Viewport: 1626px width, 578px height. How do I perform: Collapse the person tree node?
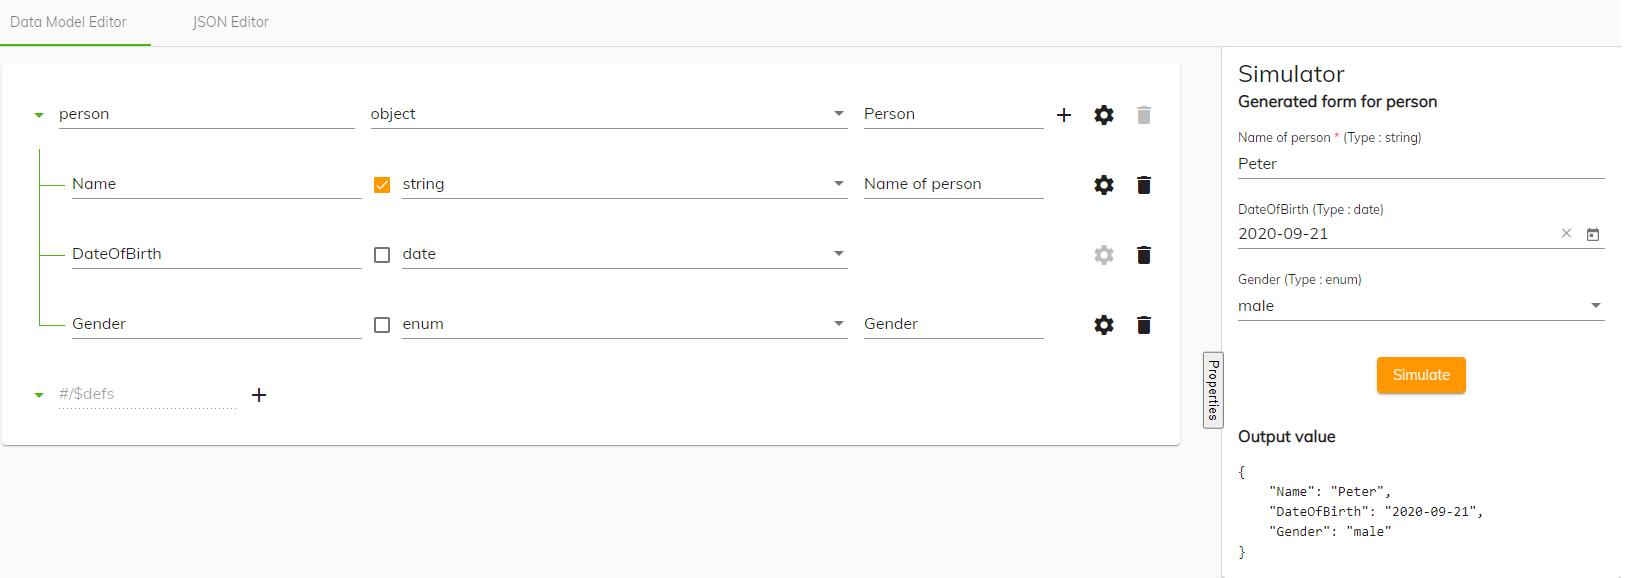(39, 115)
